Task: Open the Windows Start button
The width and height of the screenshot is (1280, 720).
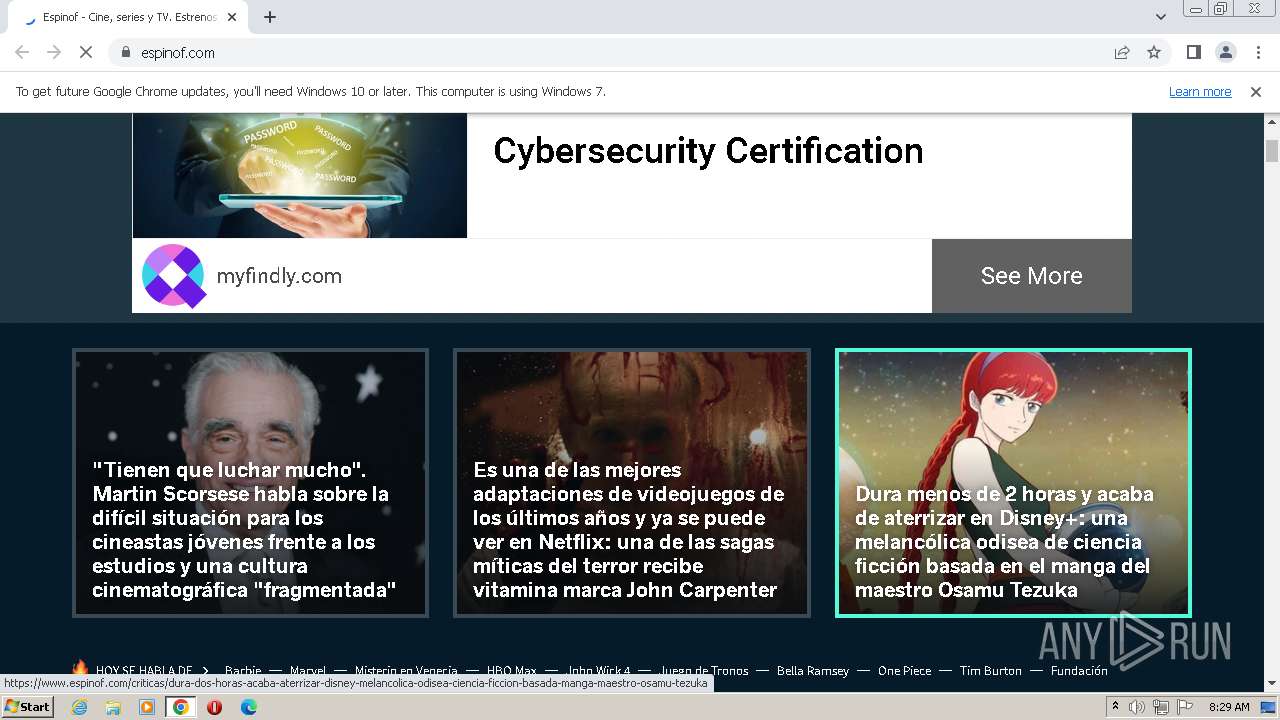Action: pyautogui.click(x=28, y=707)
